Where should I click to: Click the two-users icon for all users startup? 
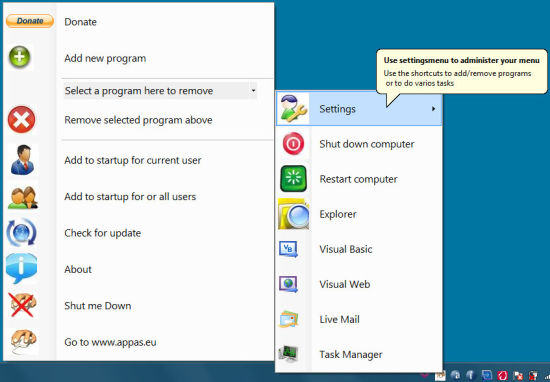click(23, 197)
